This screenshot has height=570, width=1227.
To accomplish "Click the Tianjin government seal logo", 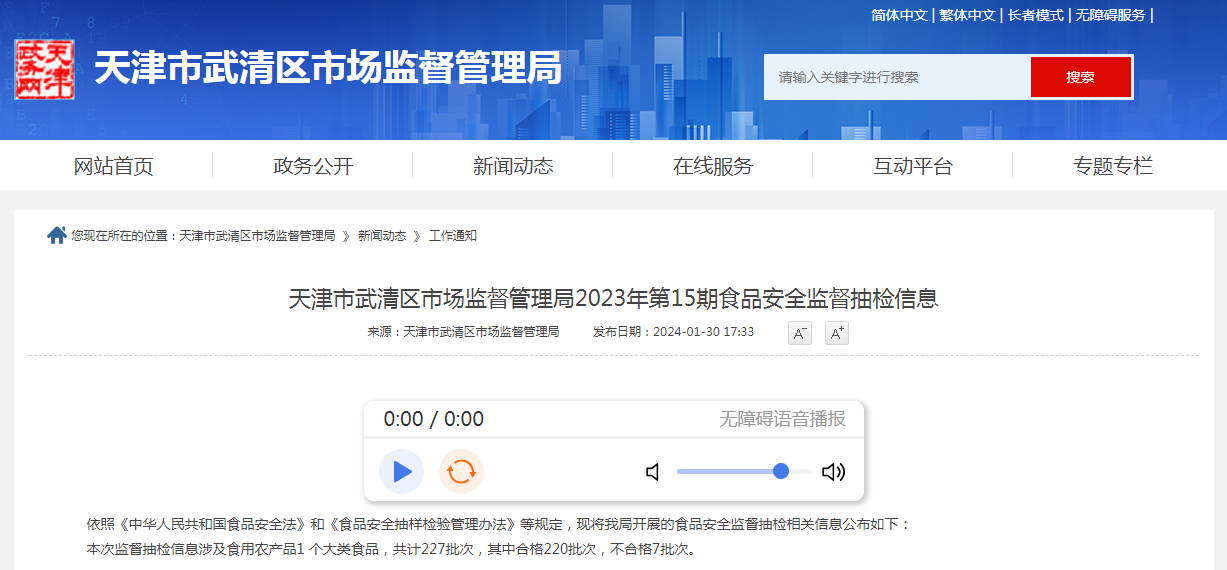I will pos(45,69).
